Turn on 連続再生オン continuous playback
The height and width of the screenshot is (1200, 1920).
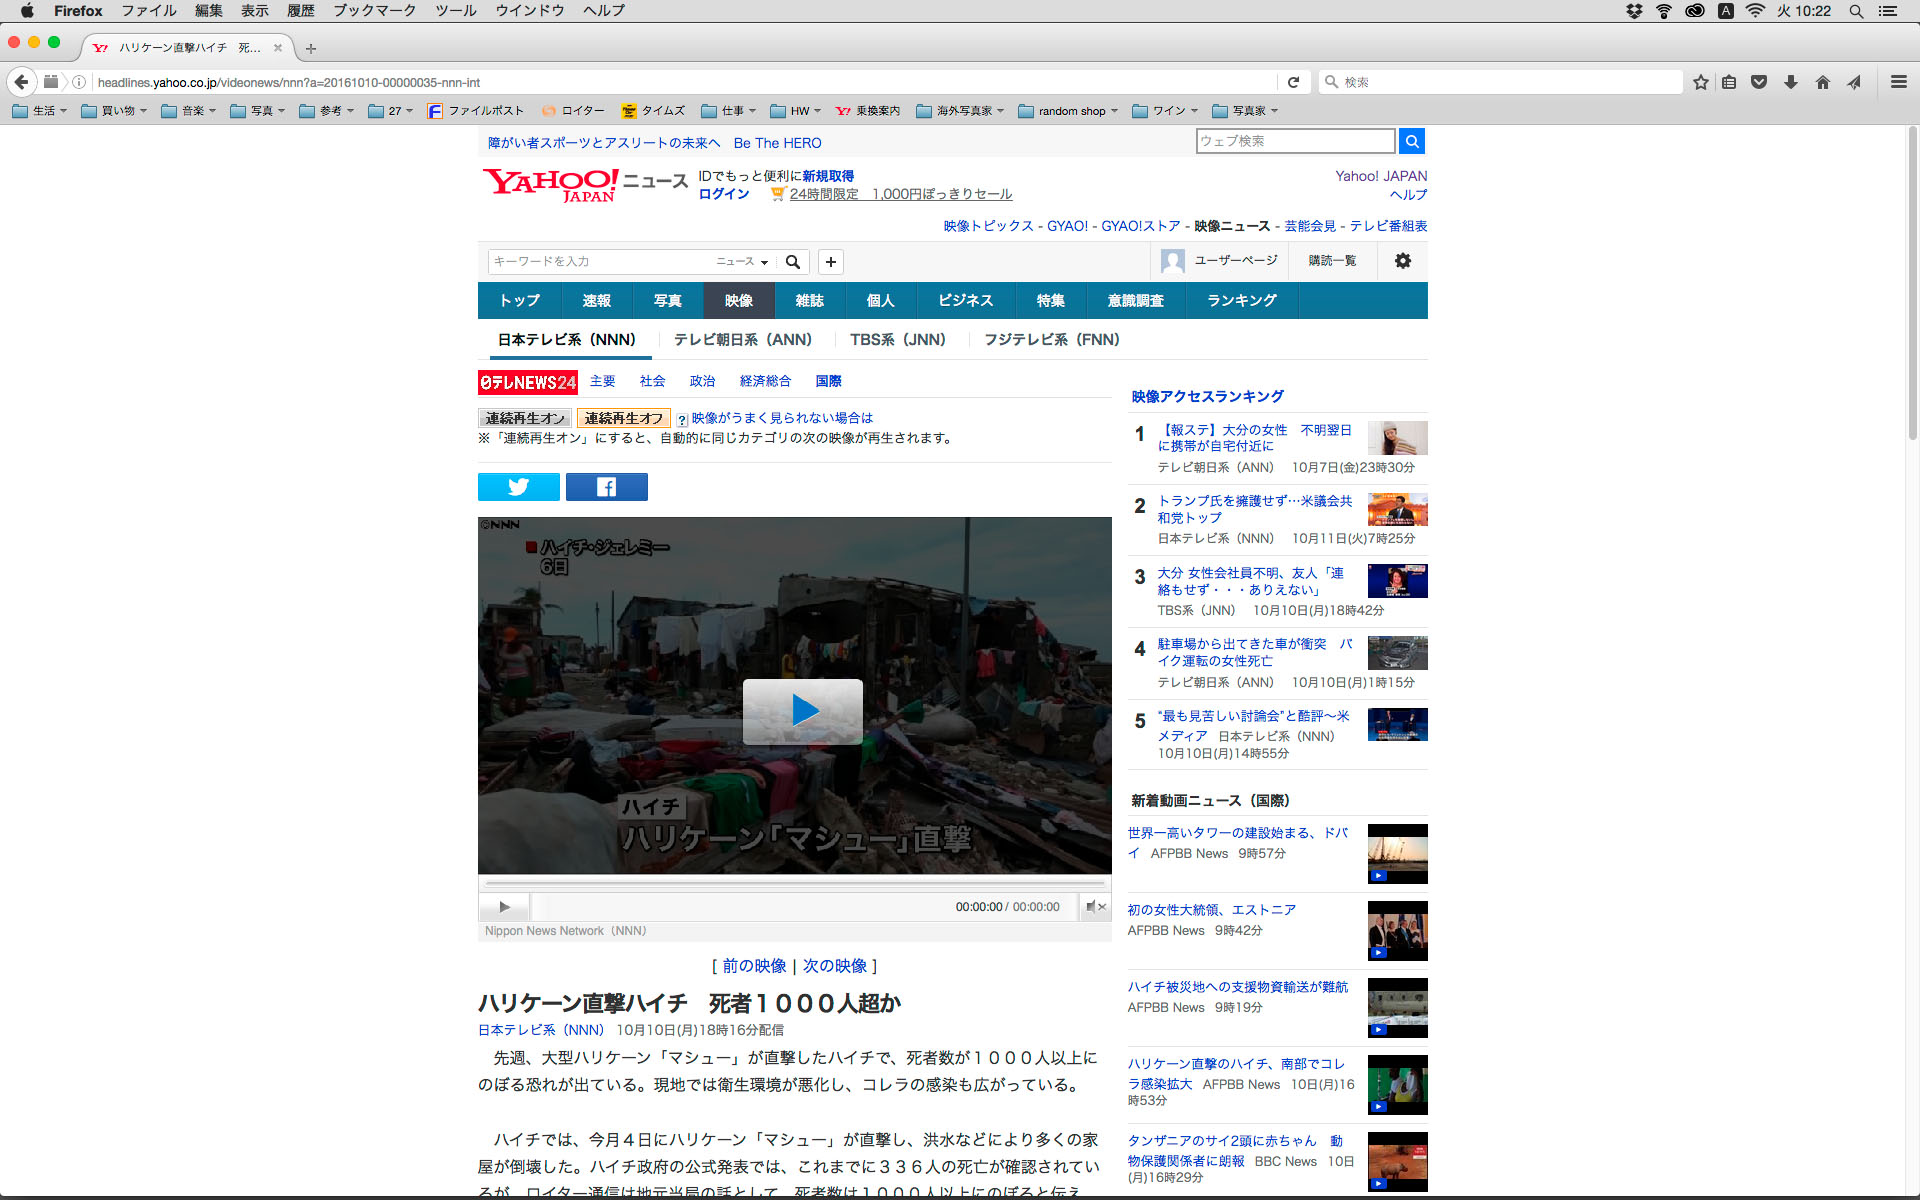coord(525,418)
